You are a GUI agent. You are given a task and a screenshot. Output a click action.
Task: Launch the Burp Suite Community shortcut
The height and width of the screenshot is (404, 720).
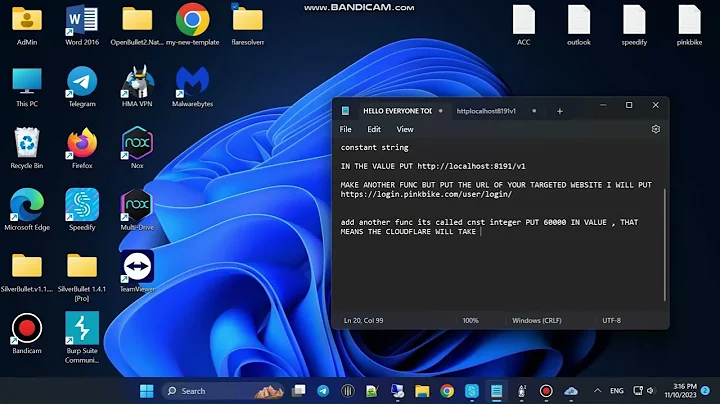pyautogui.click(x=82, y=338)
